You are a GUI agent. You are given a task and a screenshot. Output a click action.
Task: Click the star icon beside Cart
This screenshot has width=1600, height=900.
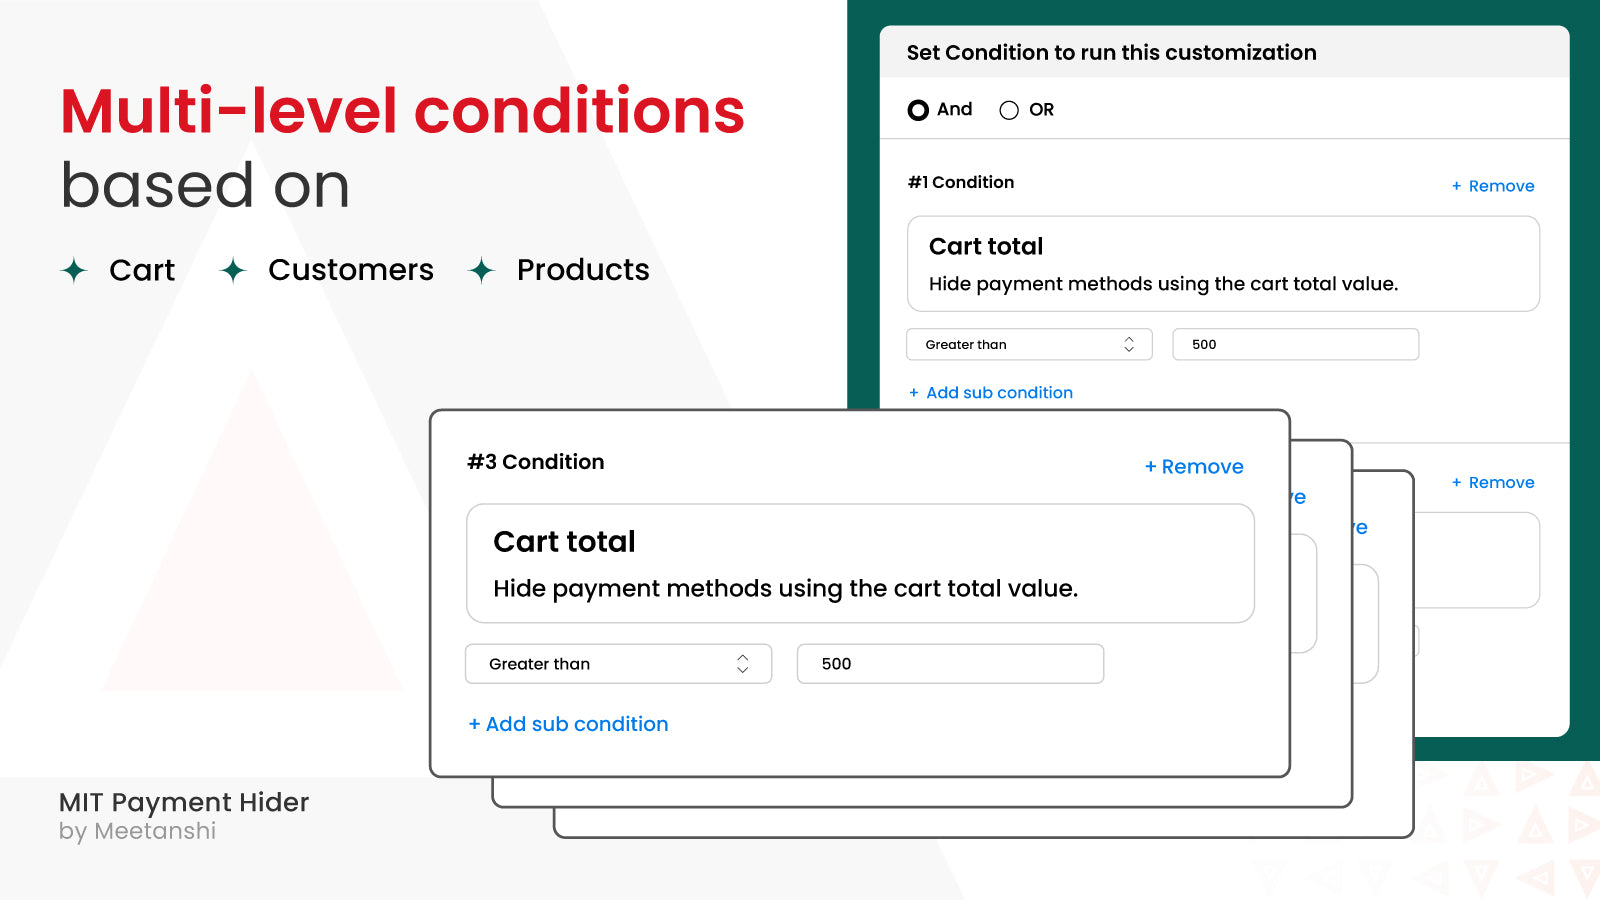74,270
